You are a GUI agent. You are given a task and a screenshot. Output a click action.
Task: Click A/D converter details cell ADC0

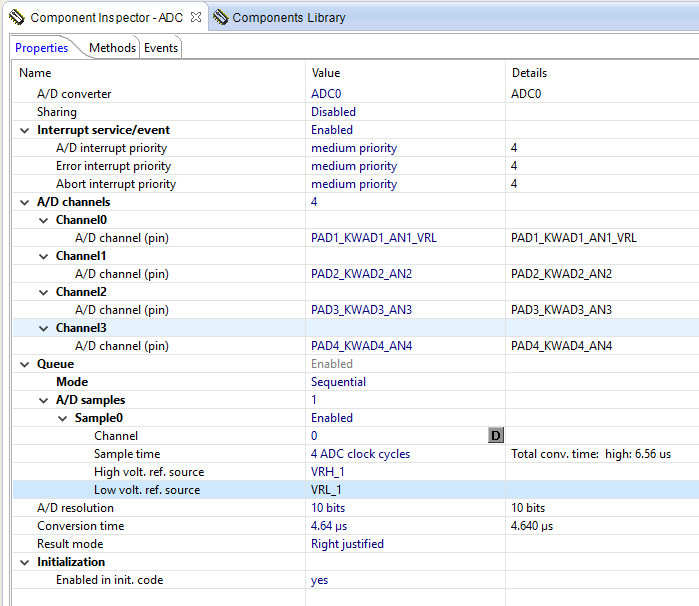click(x=526, y=94)
